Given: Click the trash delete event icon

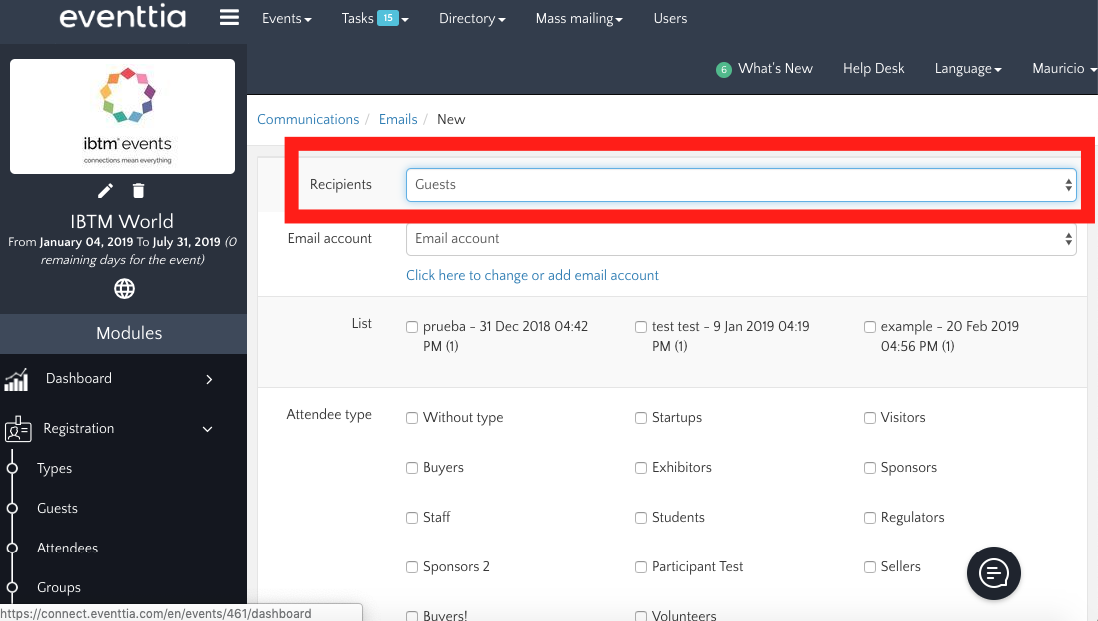Looking at the screenshot, I should pyautogui.click(x=139, y=191).
